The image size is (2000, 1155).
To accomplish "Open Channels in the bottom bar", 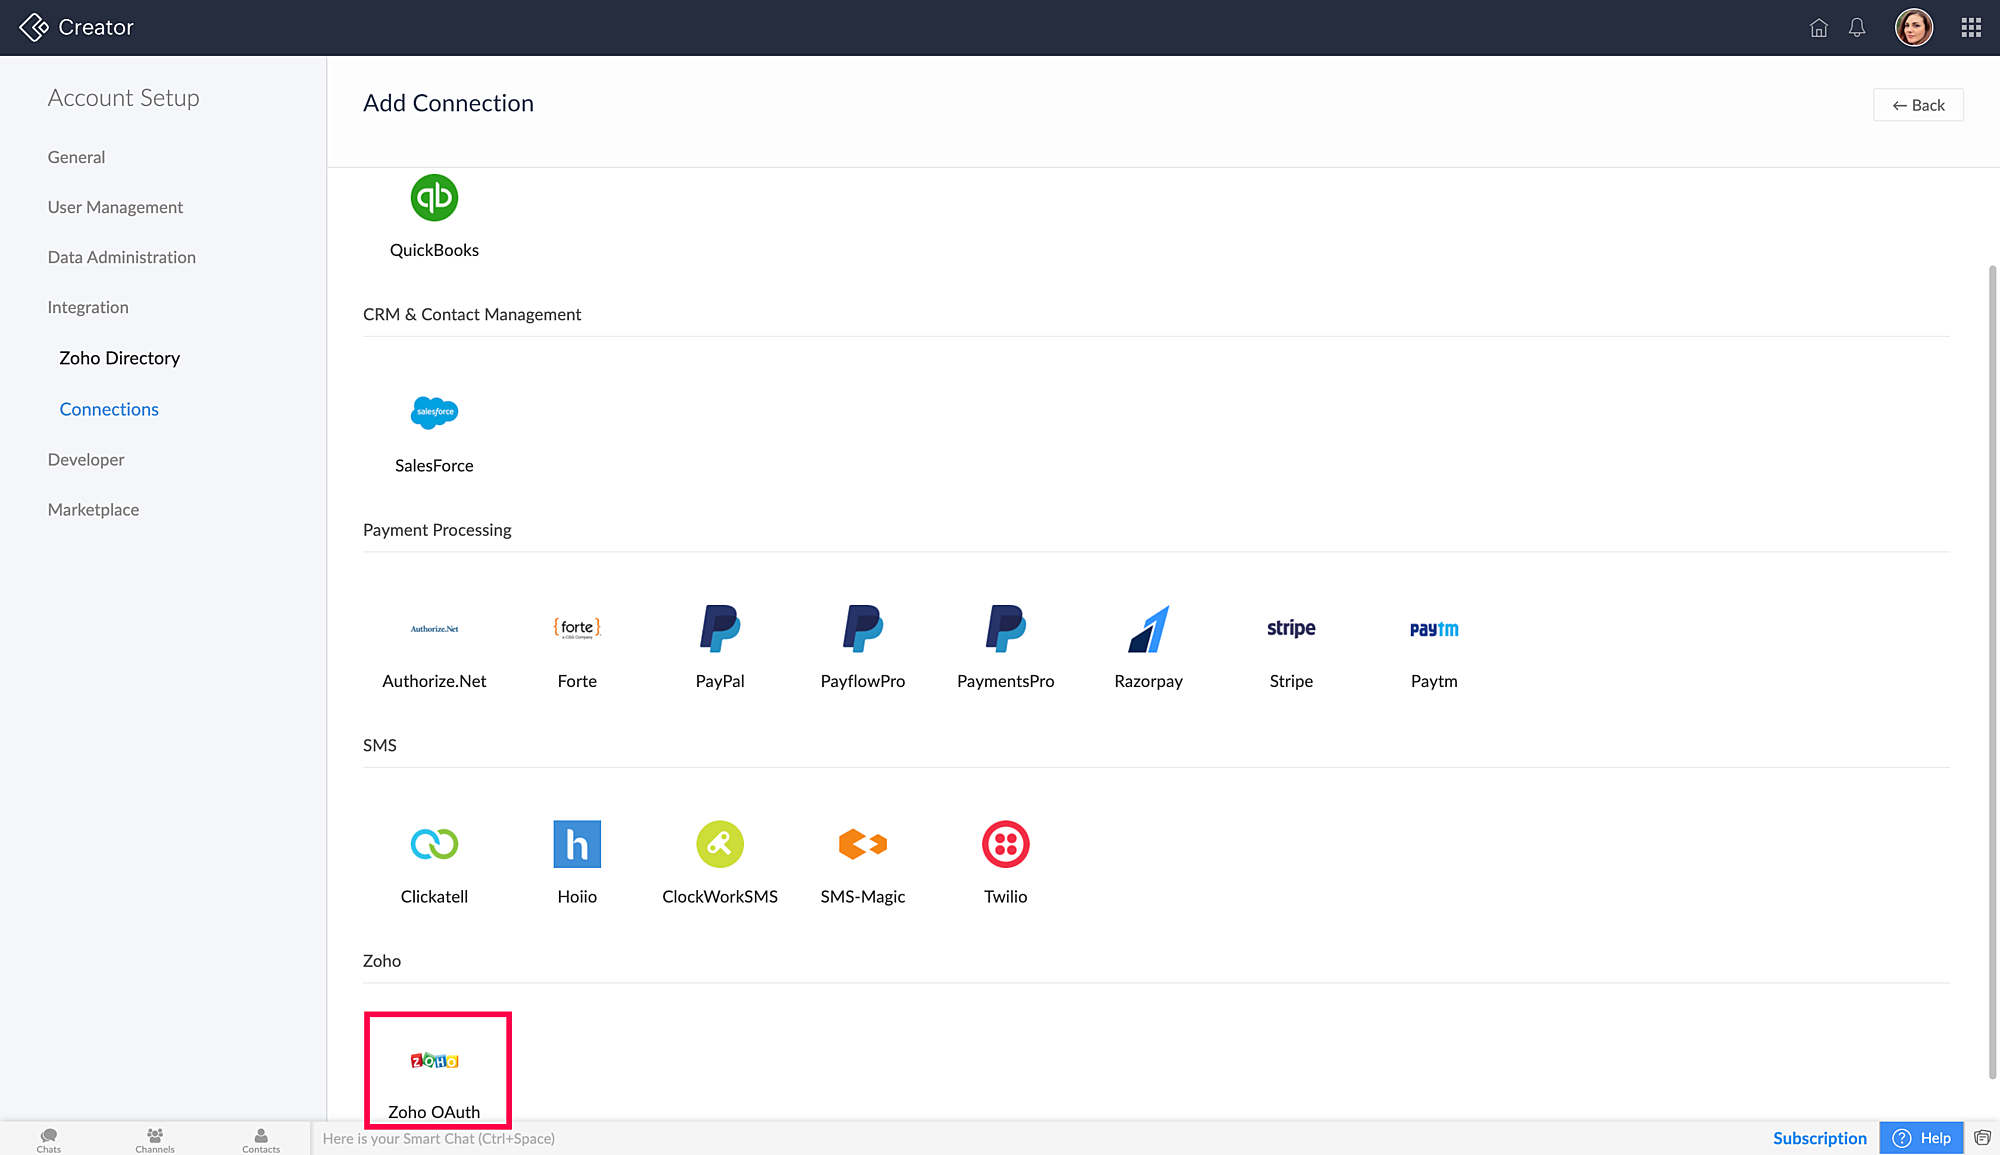I will (155, 1140).
